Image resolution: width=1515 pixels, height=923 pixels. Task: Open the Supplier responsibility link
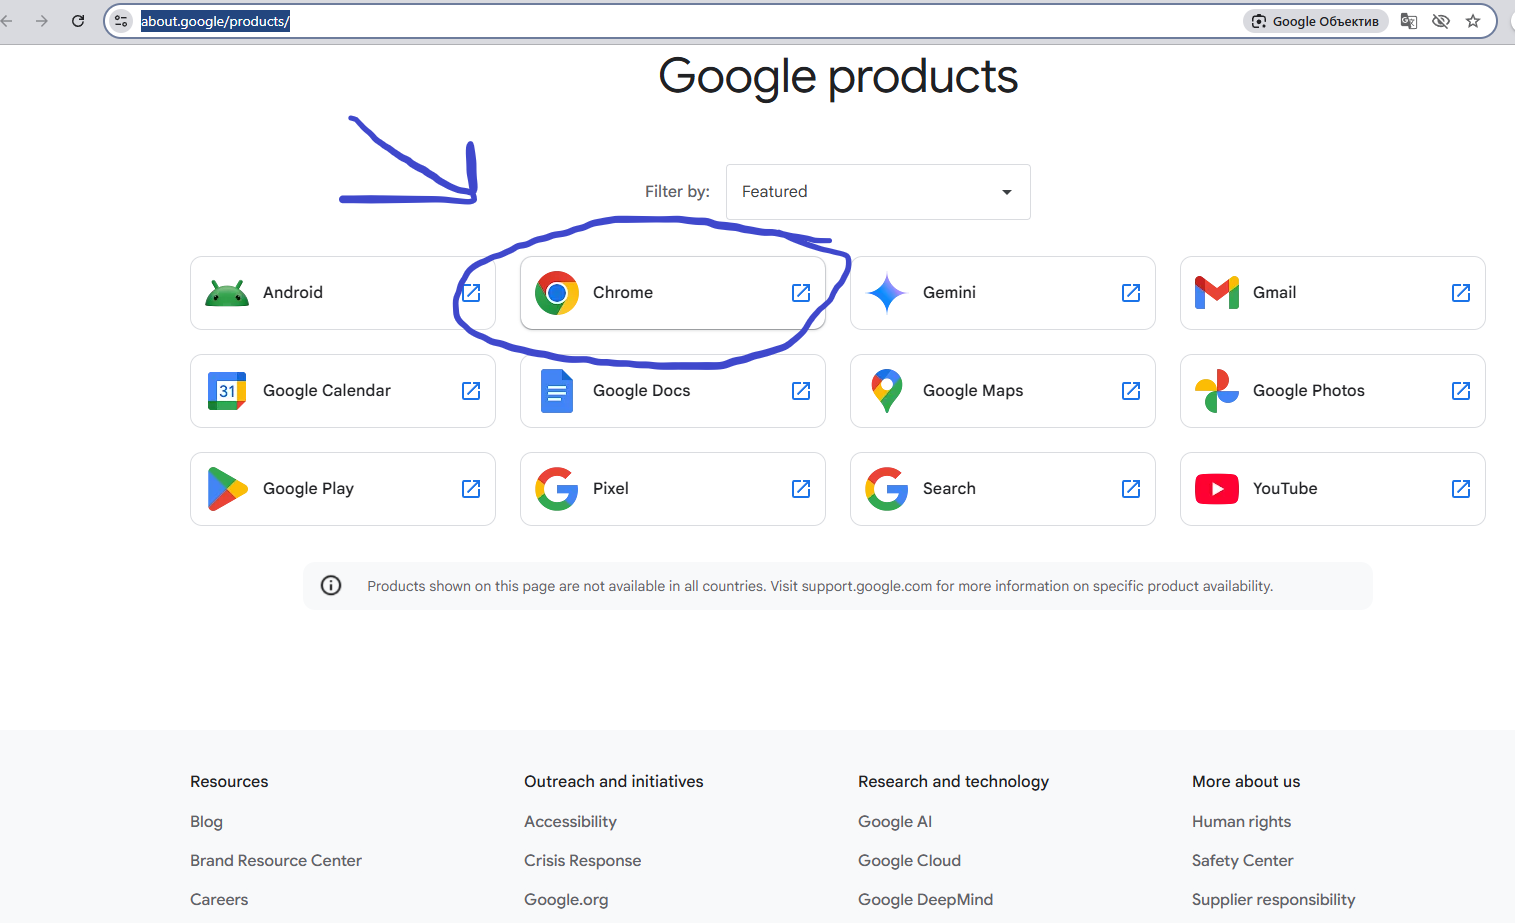(1274, 900)
